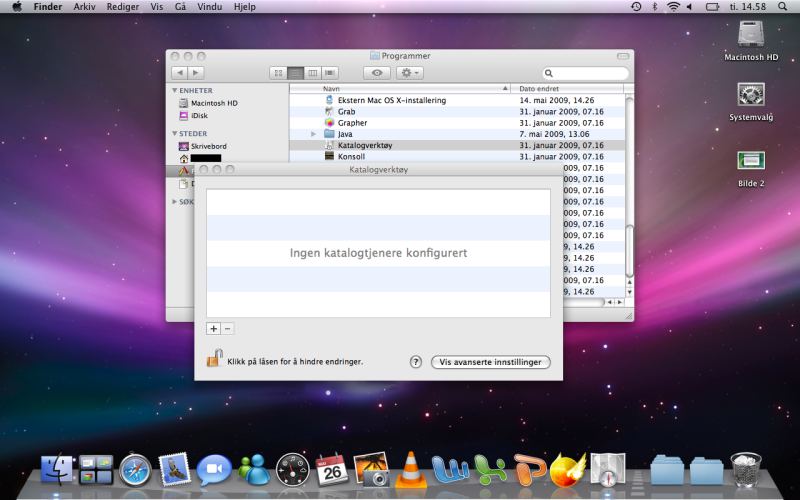Open Wi-Fi status menu
Viewport: 800px width, 500px height.
click(673, 7)
